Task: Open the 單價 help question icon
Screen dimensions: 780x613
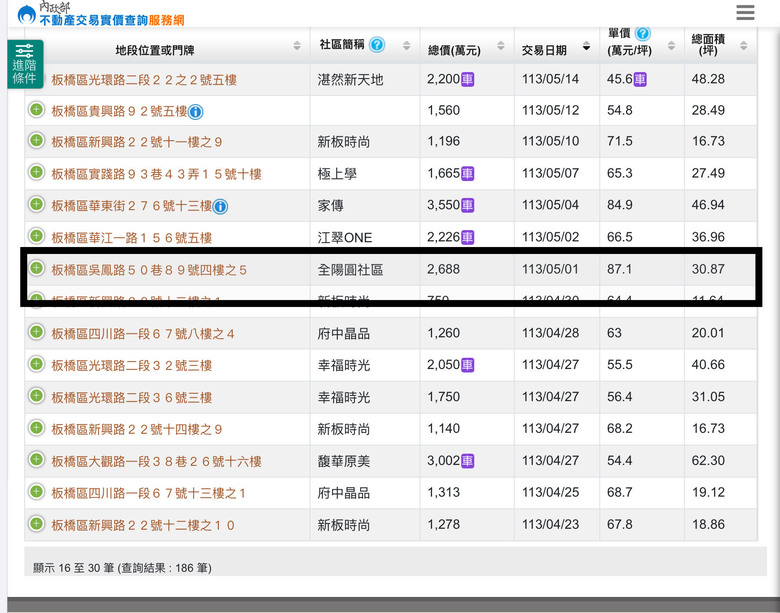Action: click(x=643, y=33)
